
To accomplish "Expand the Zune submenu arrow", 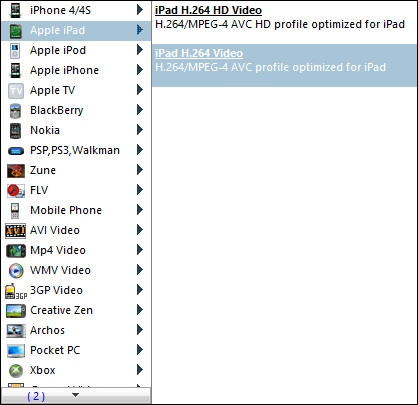I will click(x=140, y=170).
